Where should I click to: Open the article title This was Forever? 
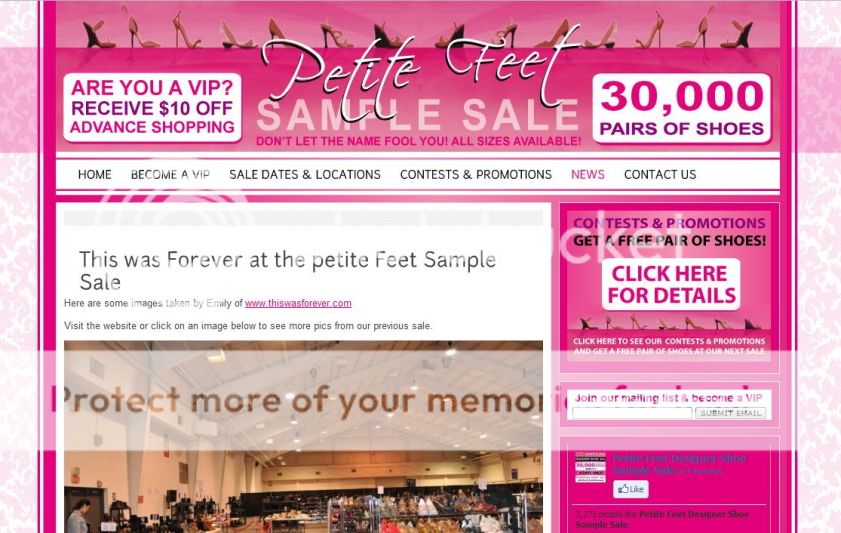point(287,270)
